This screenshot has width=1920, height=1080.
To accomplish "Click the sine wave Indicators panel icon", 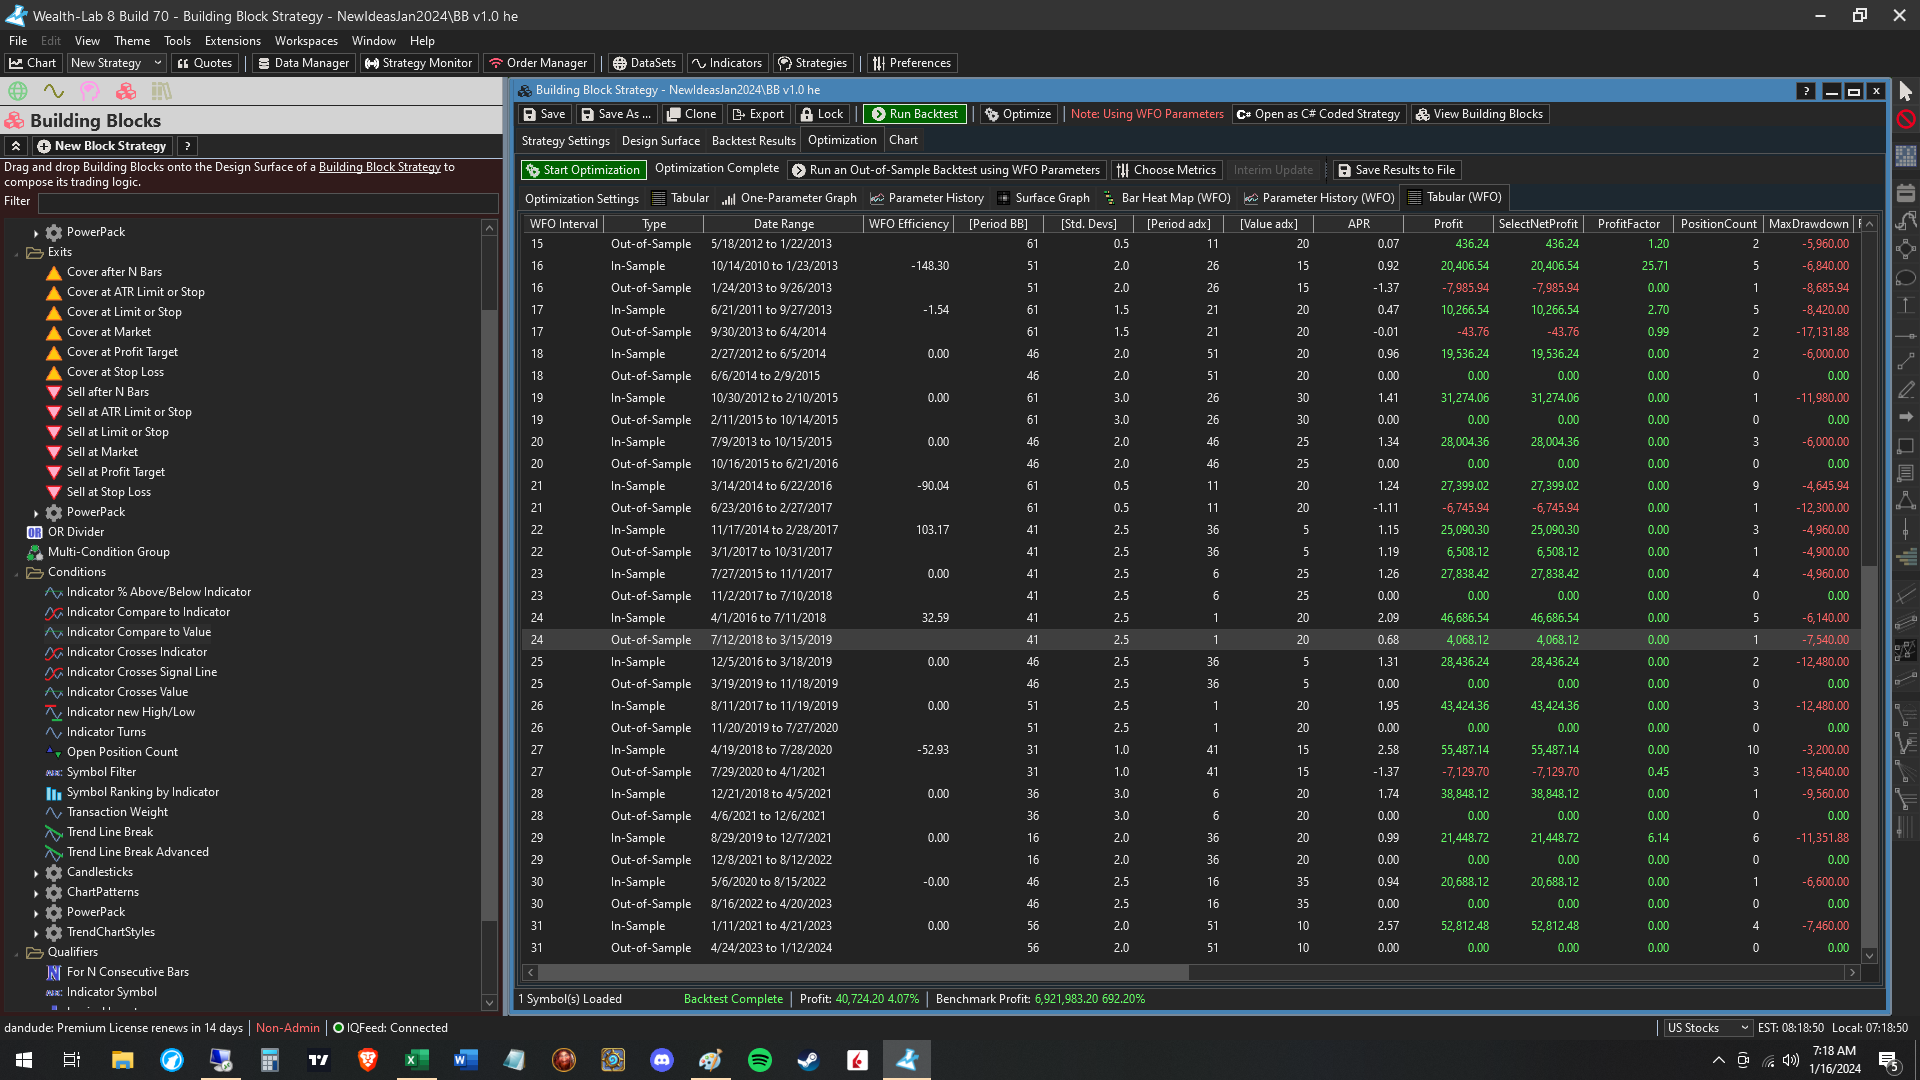I will click(54, 91).
